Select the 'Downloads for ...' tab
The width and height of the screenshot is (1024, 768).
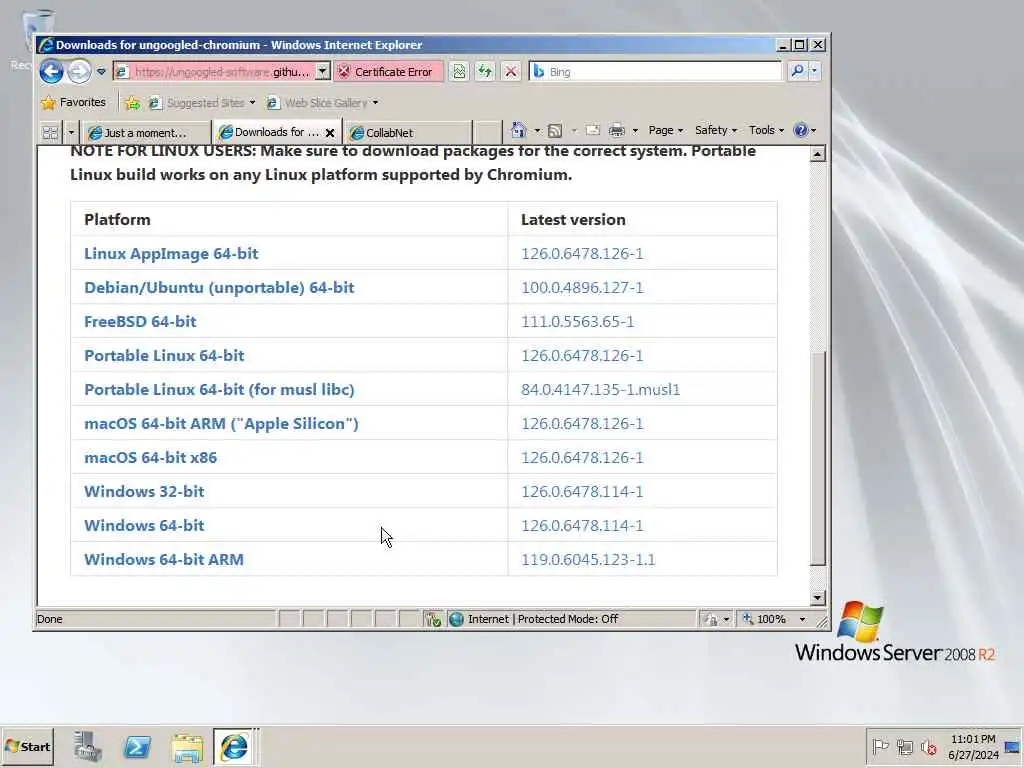click(270, 132)
